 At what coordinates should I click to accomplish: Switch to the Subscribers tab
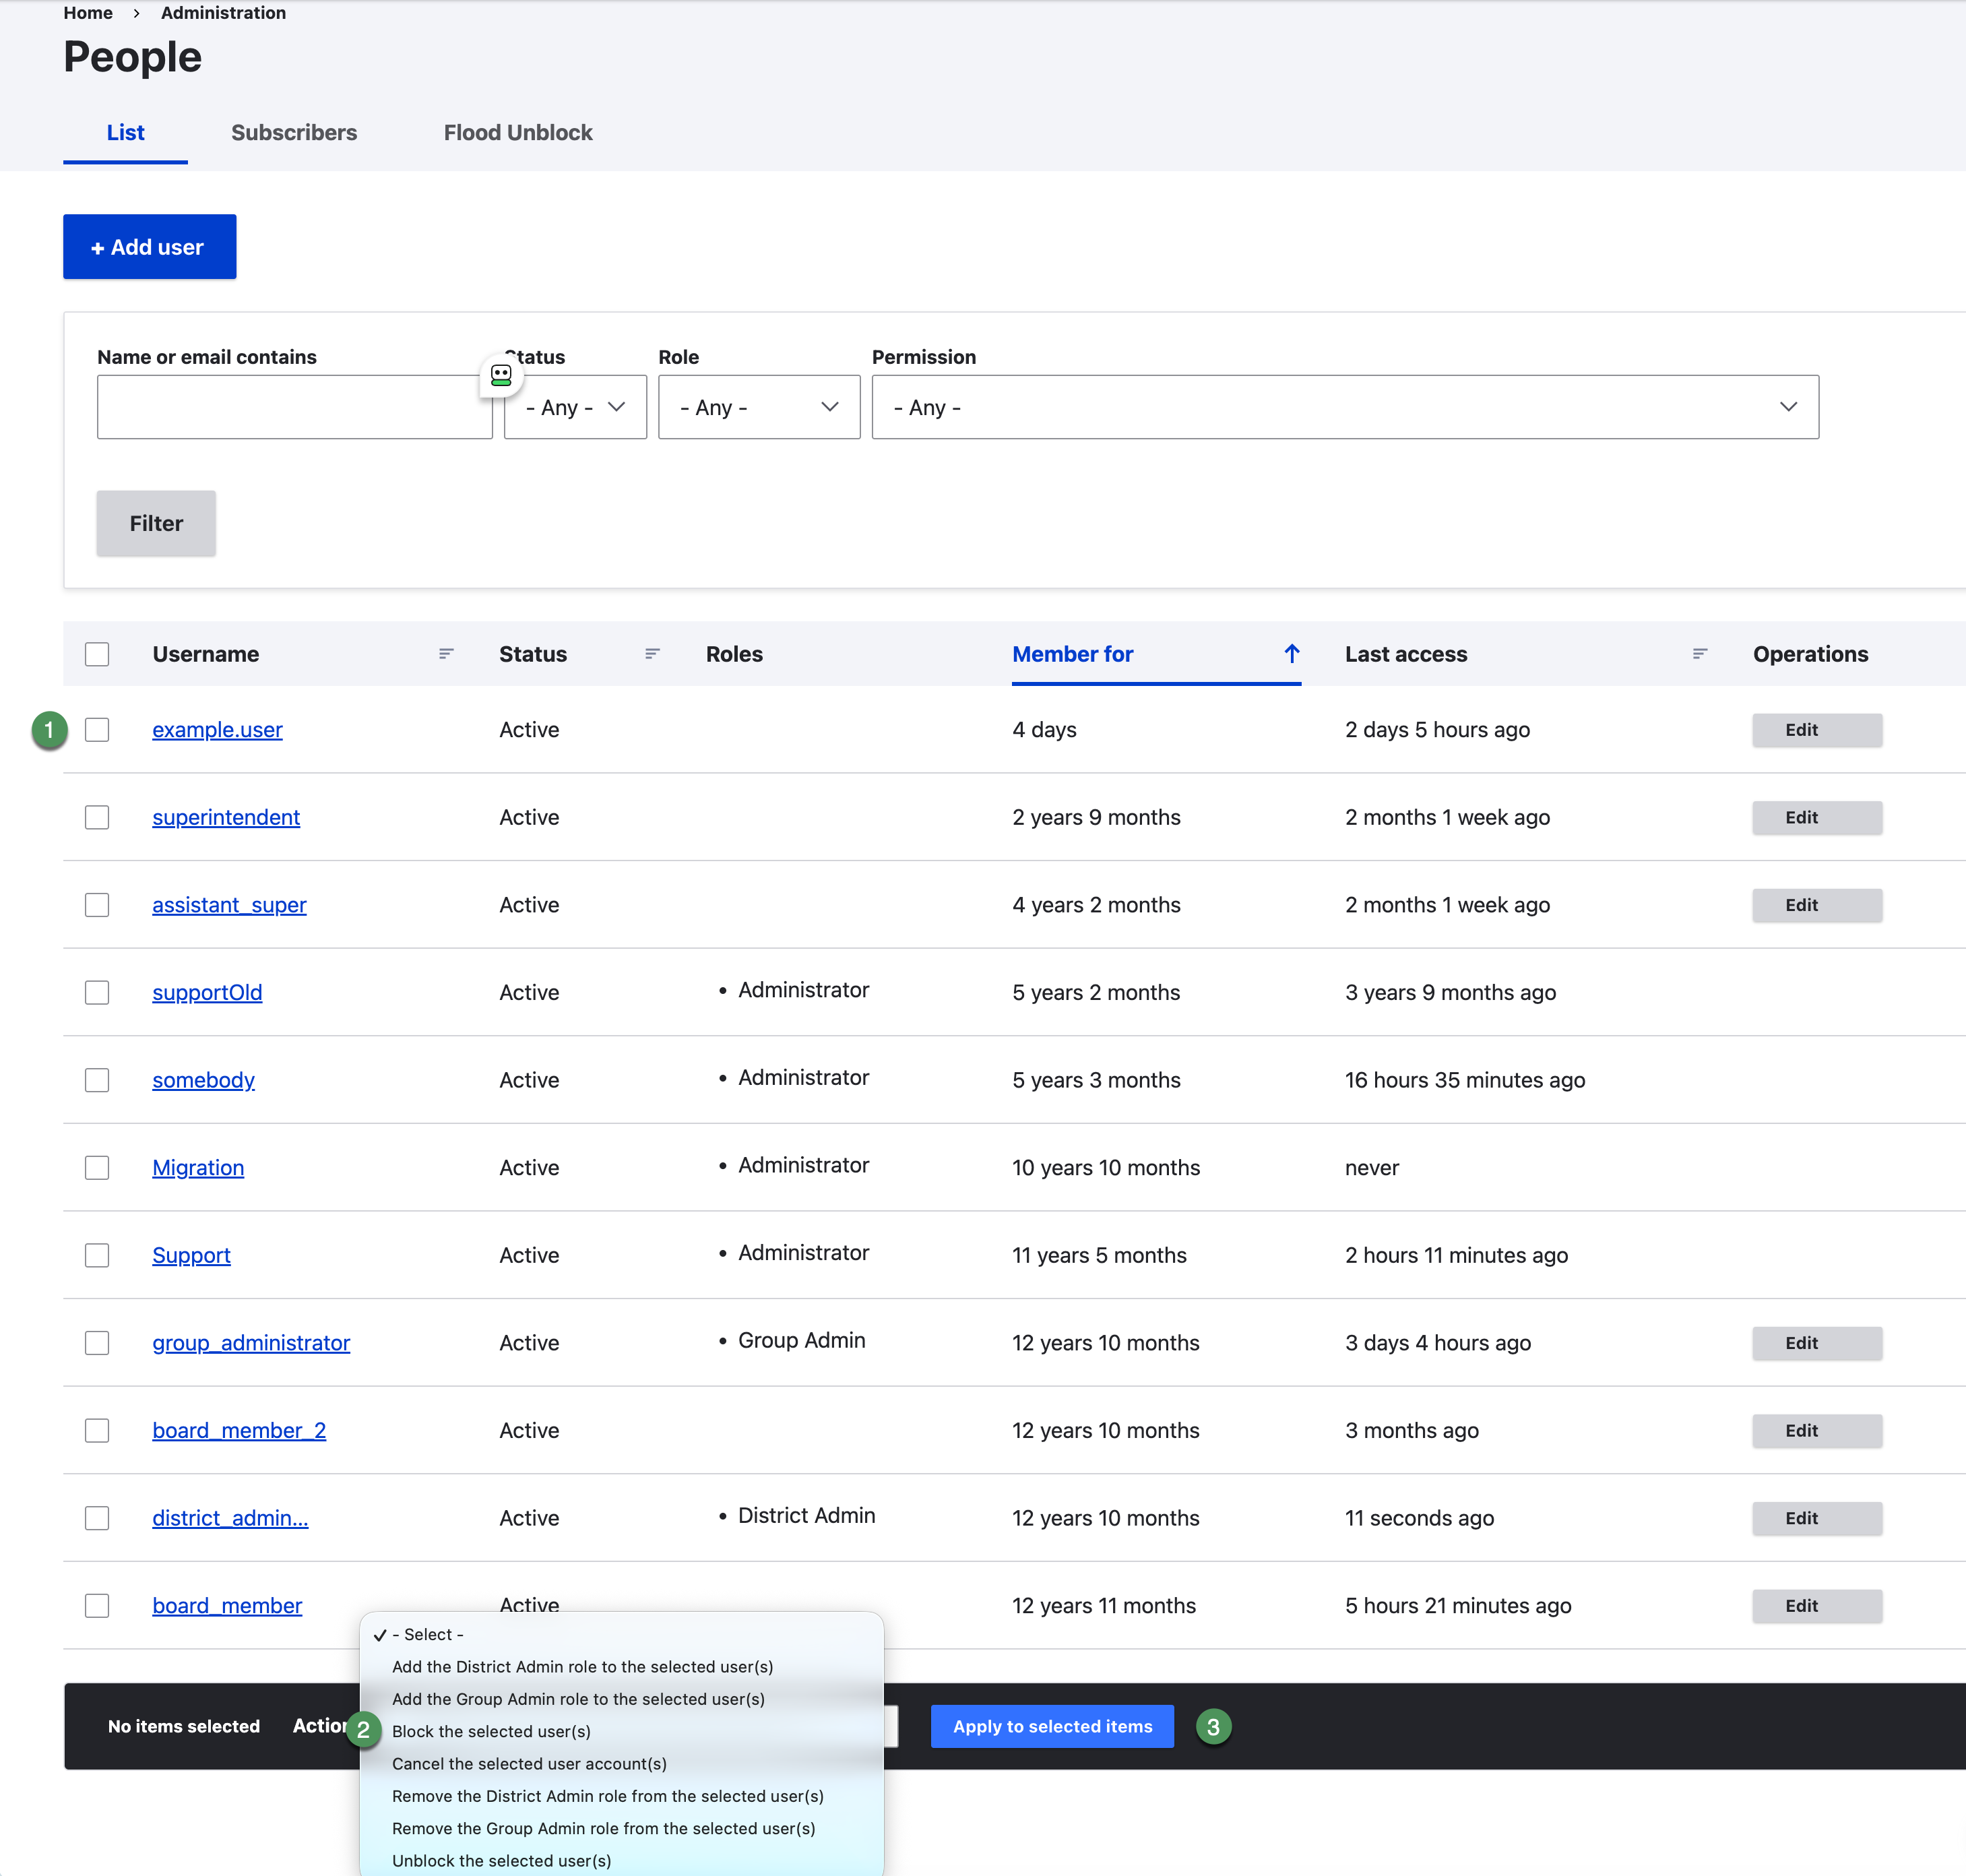294,133
